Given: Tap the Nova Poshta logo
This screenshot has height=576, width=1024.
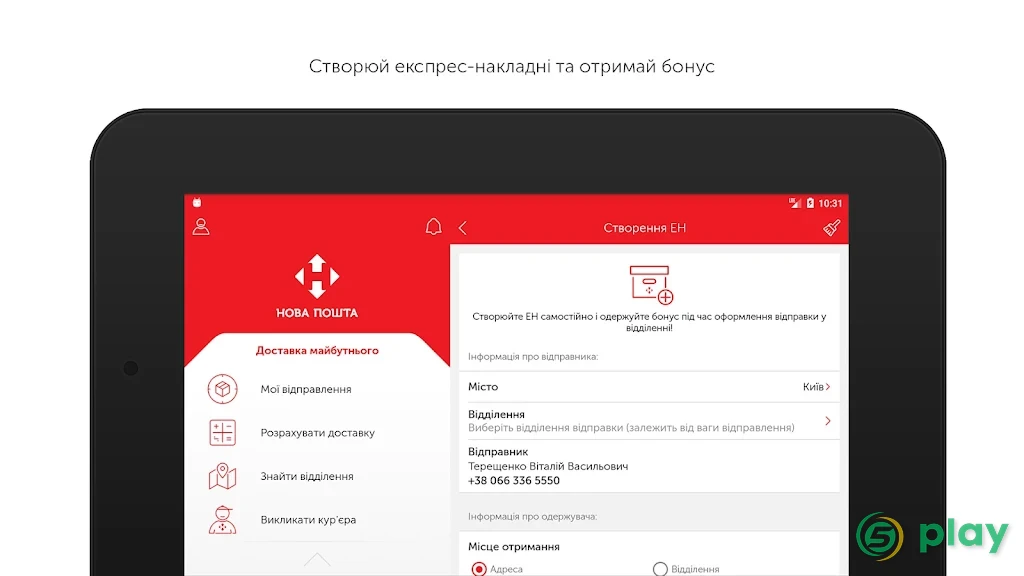Looking at the screenshot, I should (x=317, y=286).
